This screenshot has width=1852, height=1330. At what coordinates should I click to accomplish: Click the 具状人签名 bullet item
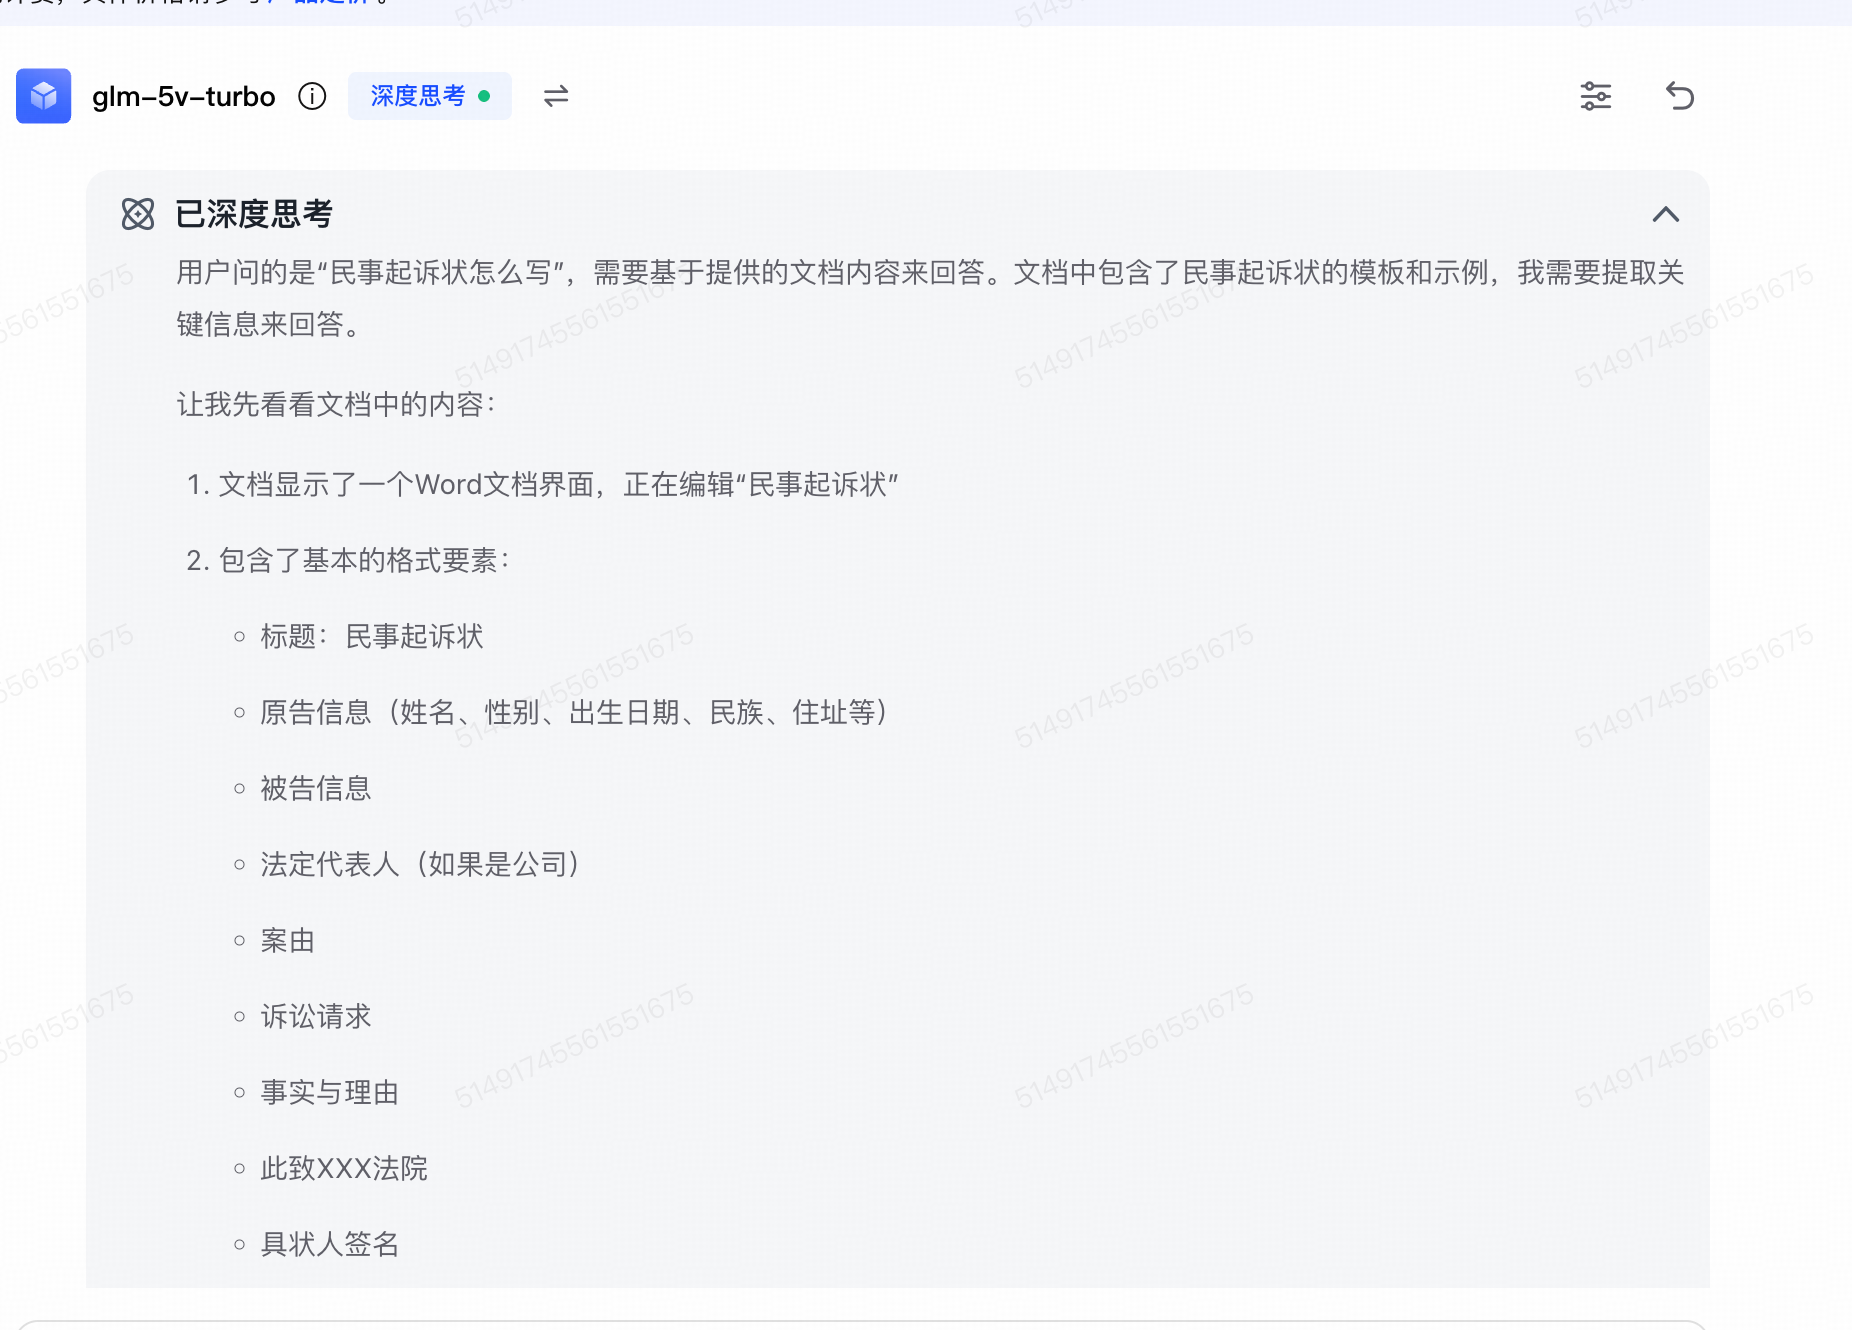coord(330,1245)
